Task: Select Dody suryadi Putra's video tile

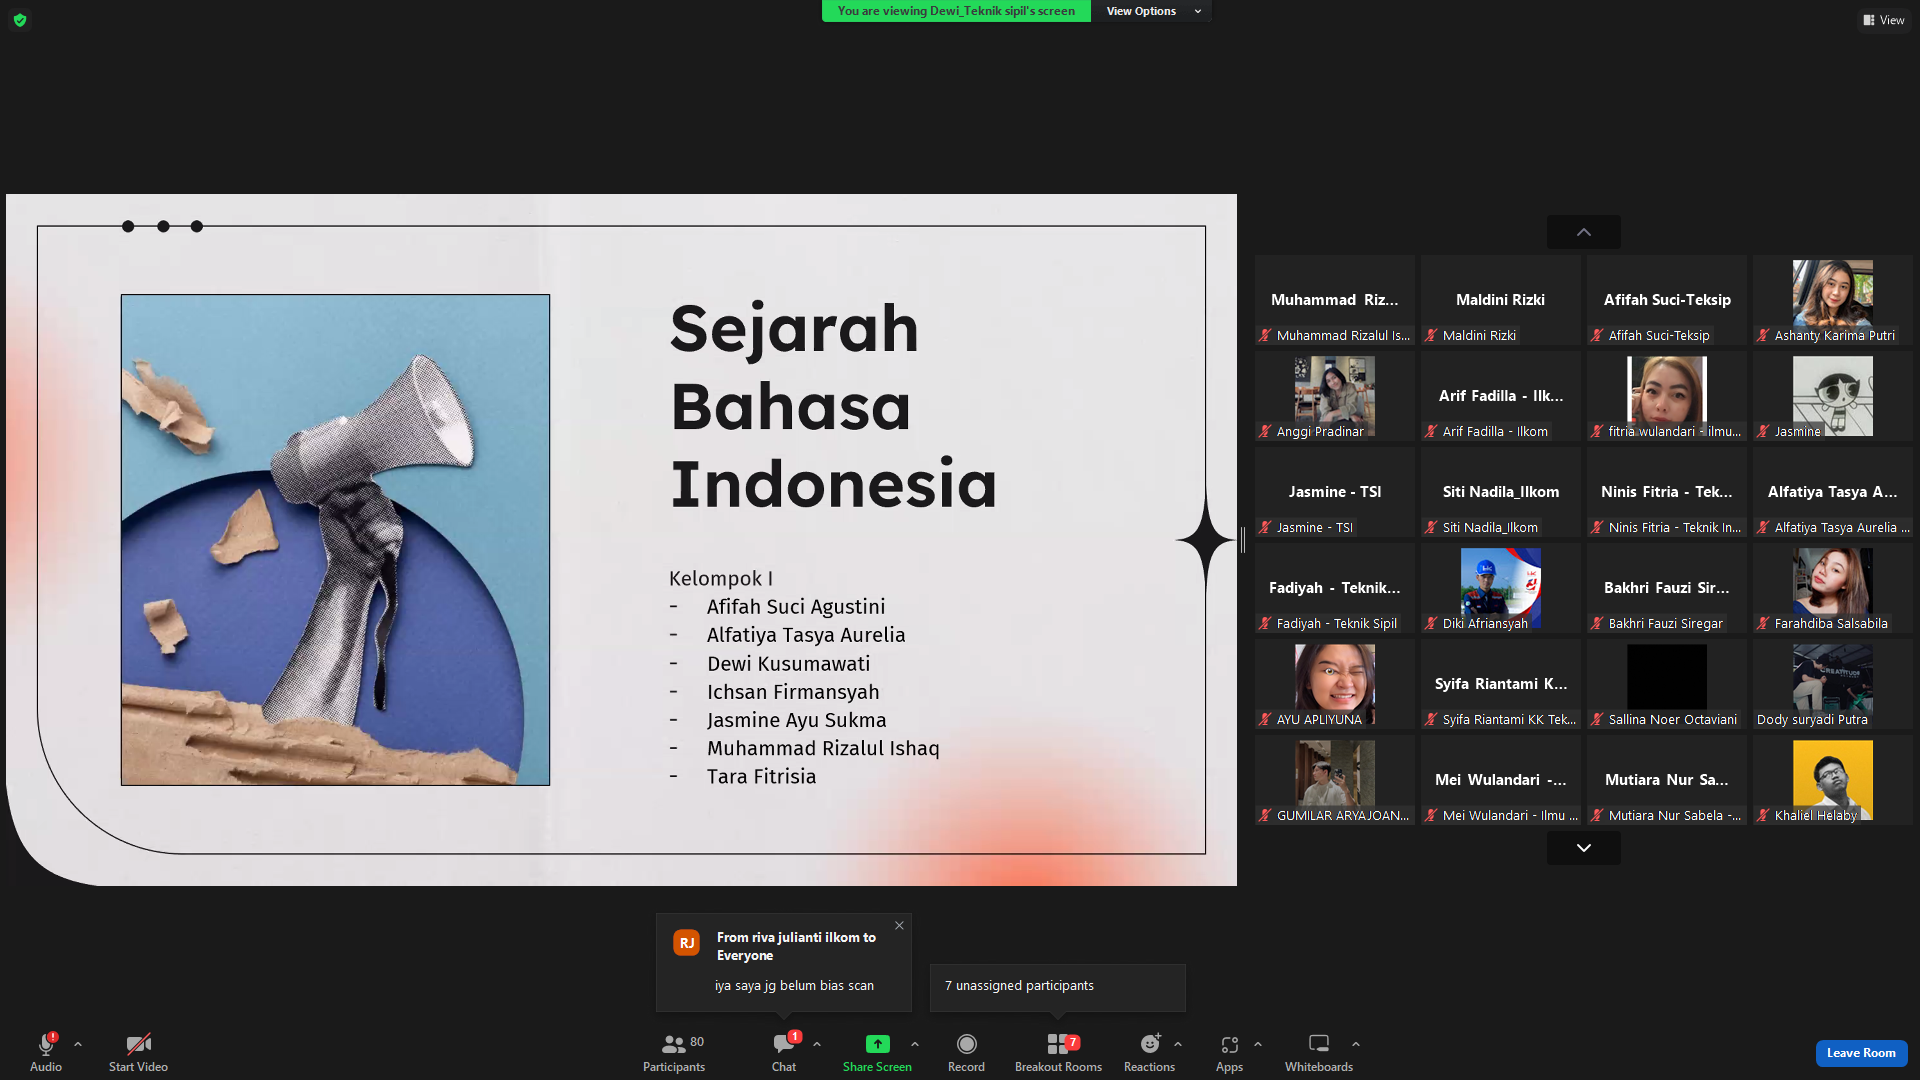Action: 1833,684
